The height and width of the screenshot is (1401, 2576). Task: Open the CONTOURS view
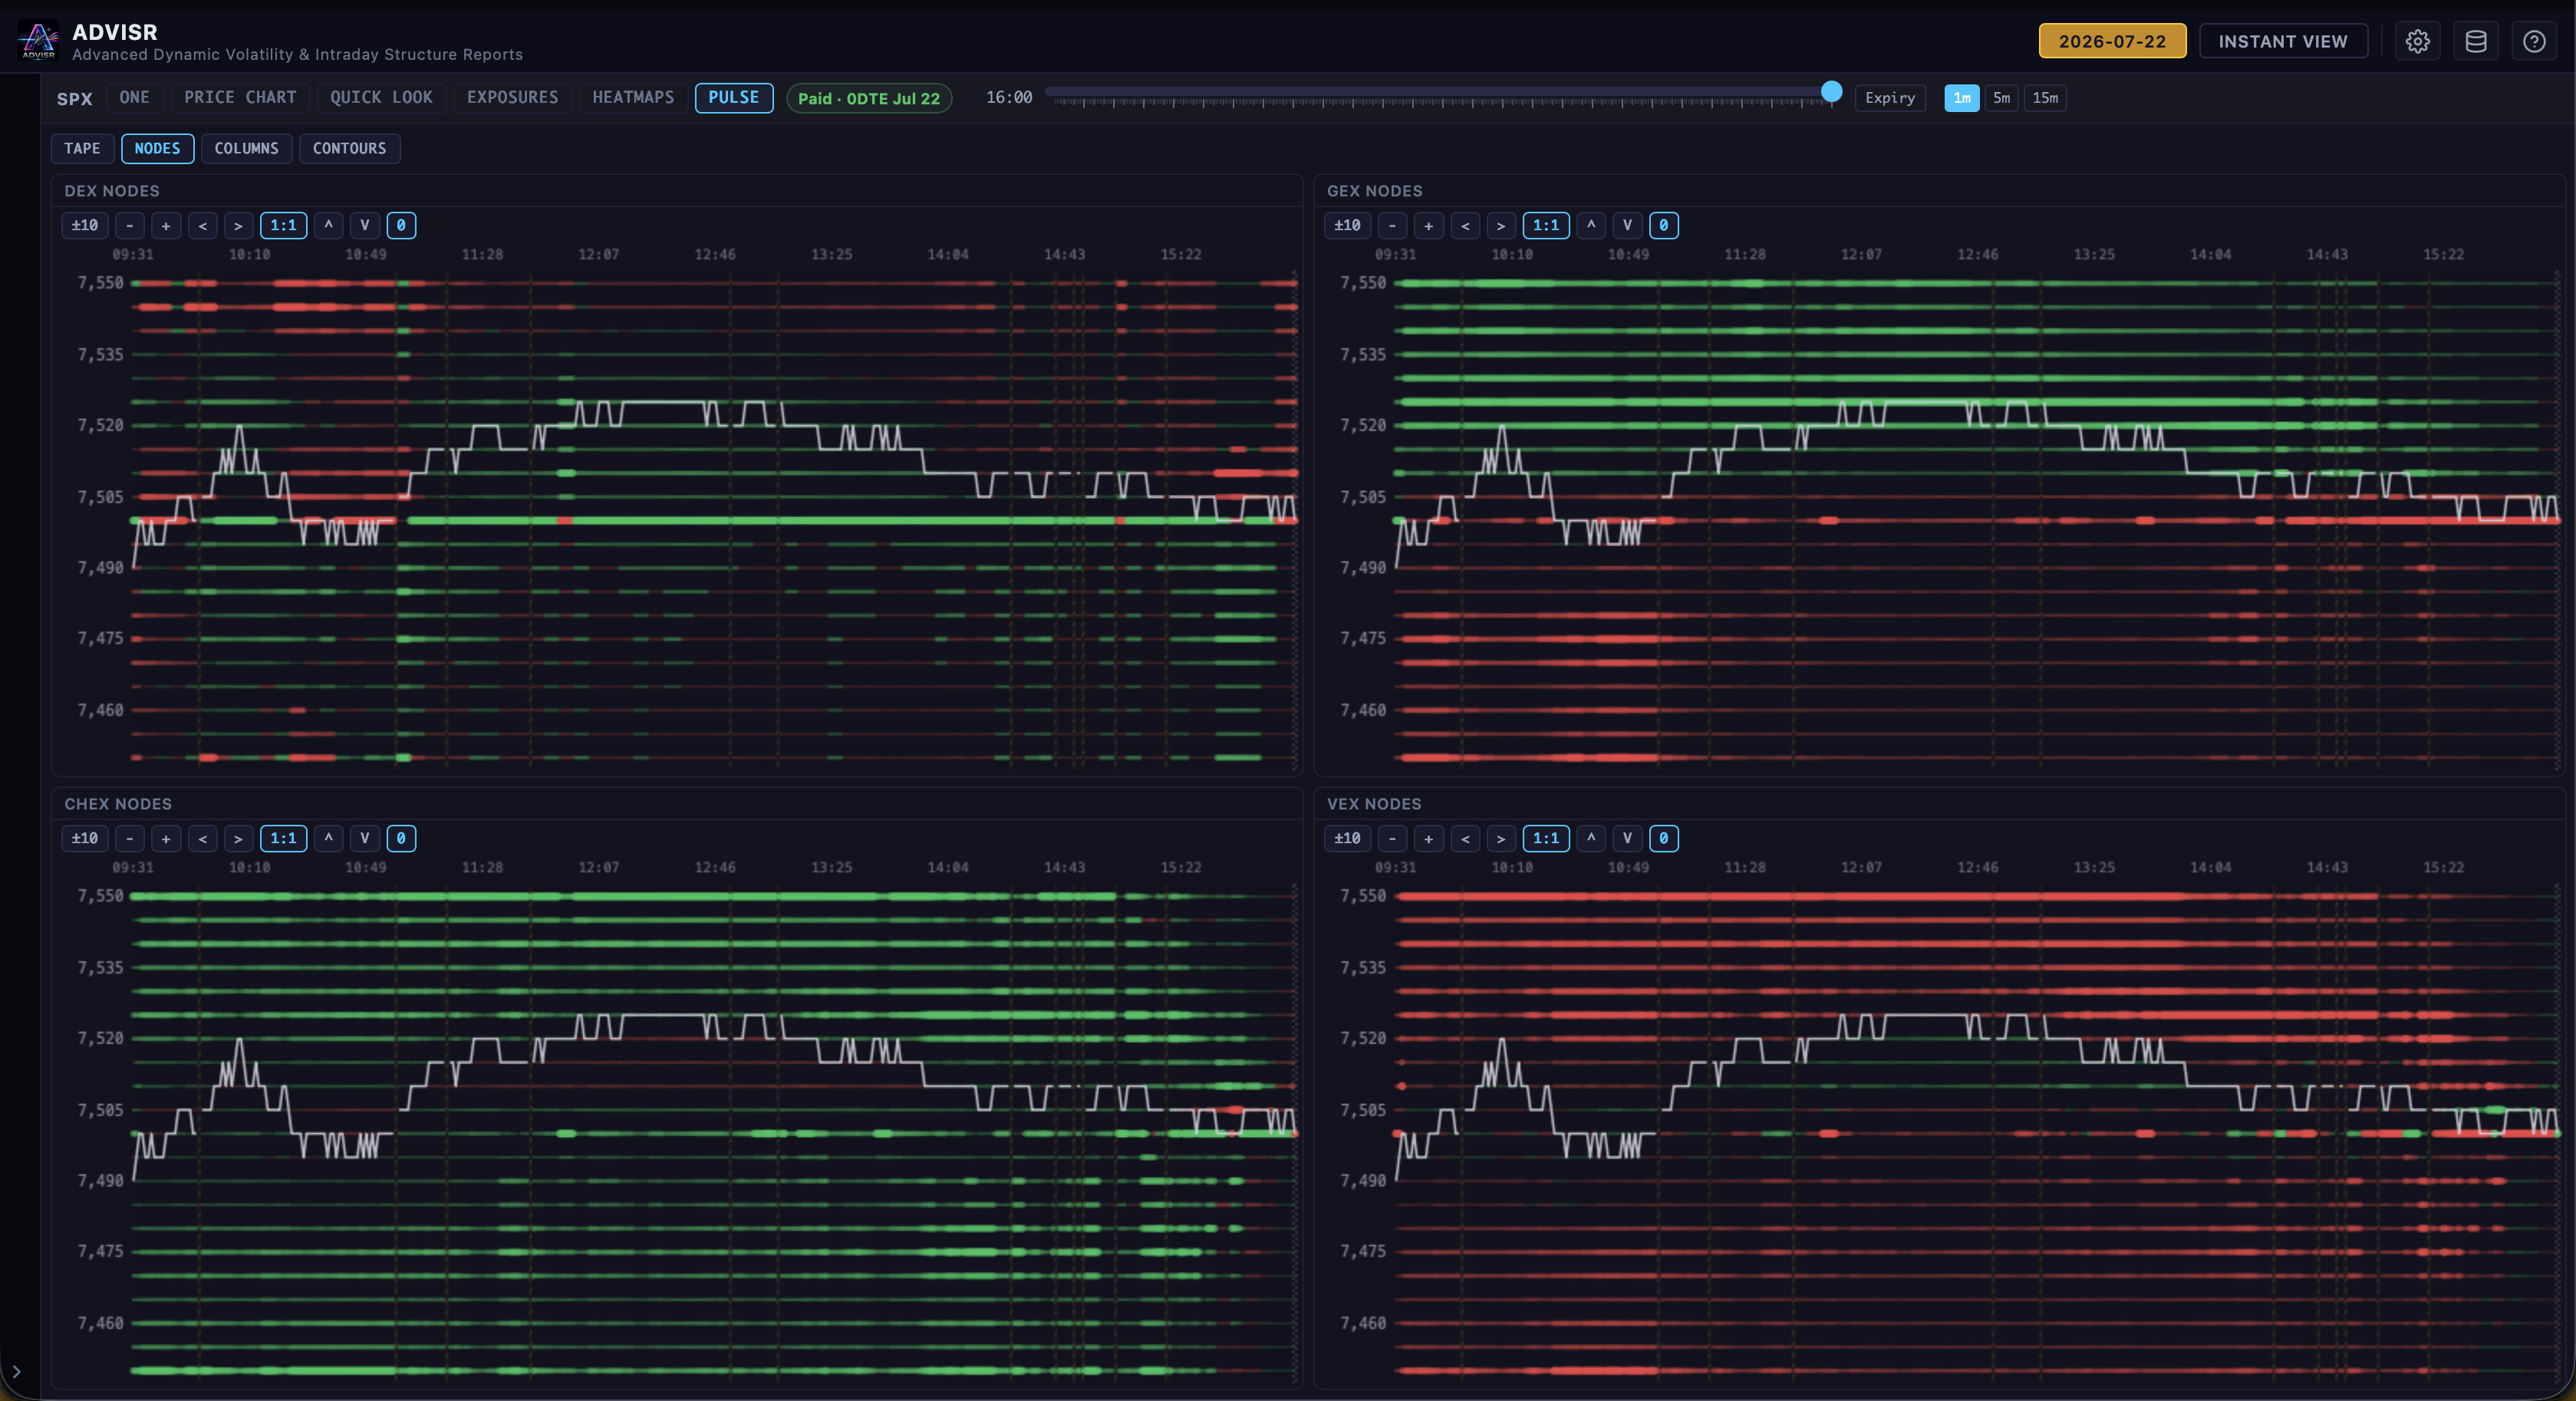coord(349,148)
